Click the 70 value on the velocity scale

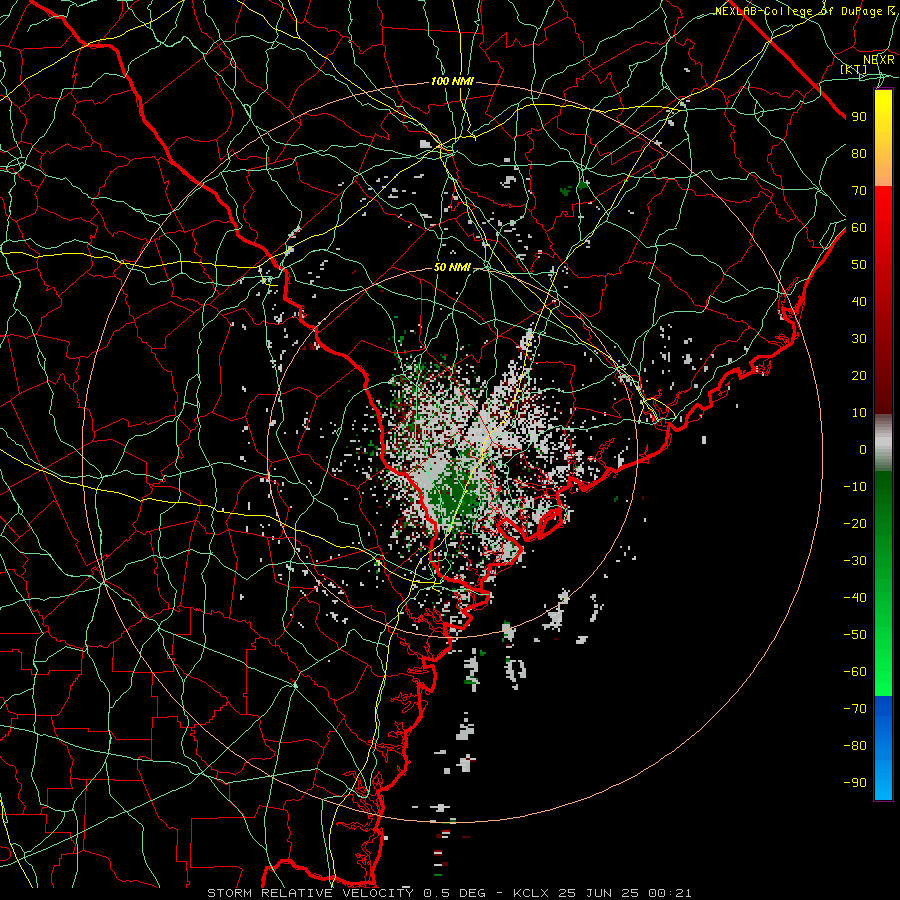point(859,191)
